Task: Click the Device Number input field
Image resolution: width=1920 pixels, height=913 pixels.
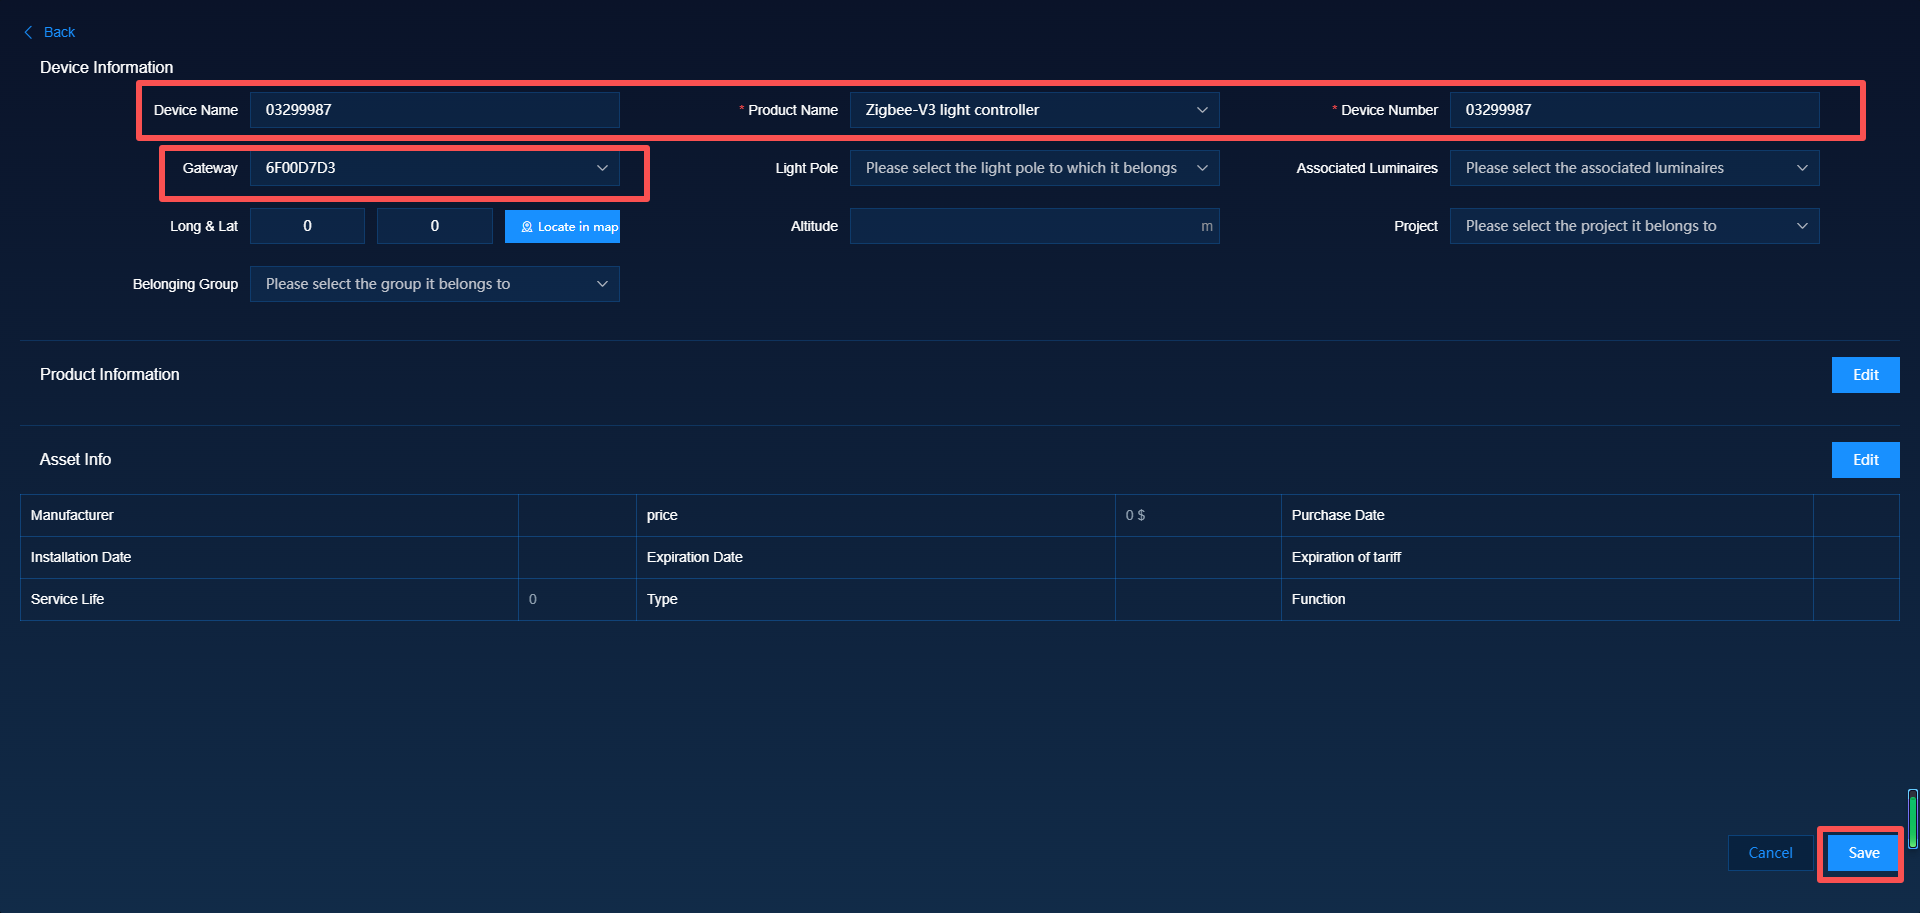Action: [1633, 110]
